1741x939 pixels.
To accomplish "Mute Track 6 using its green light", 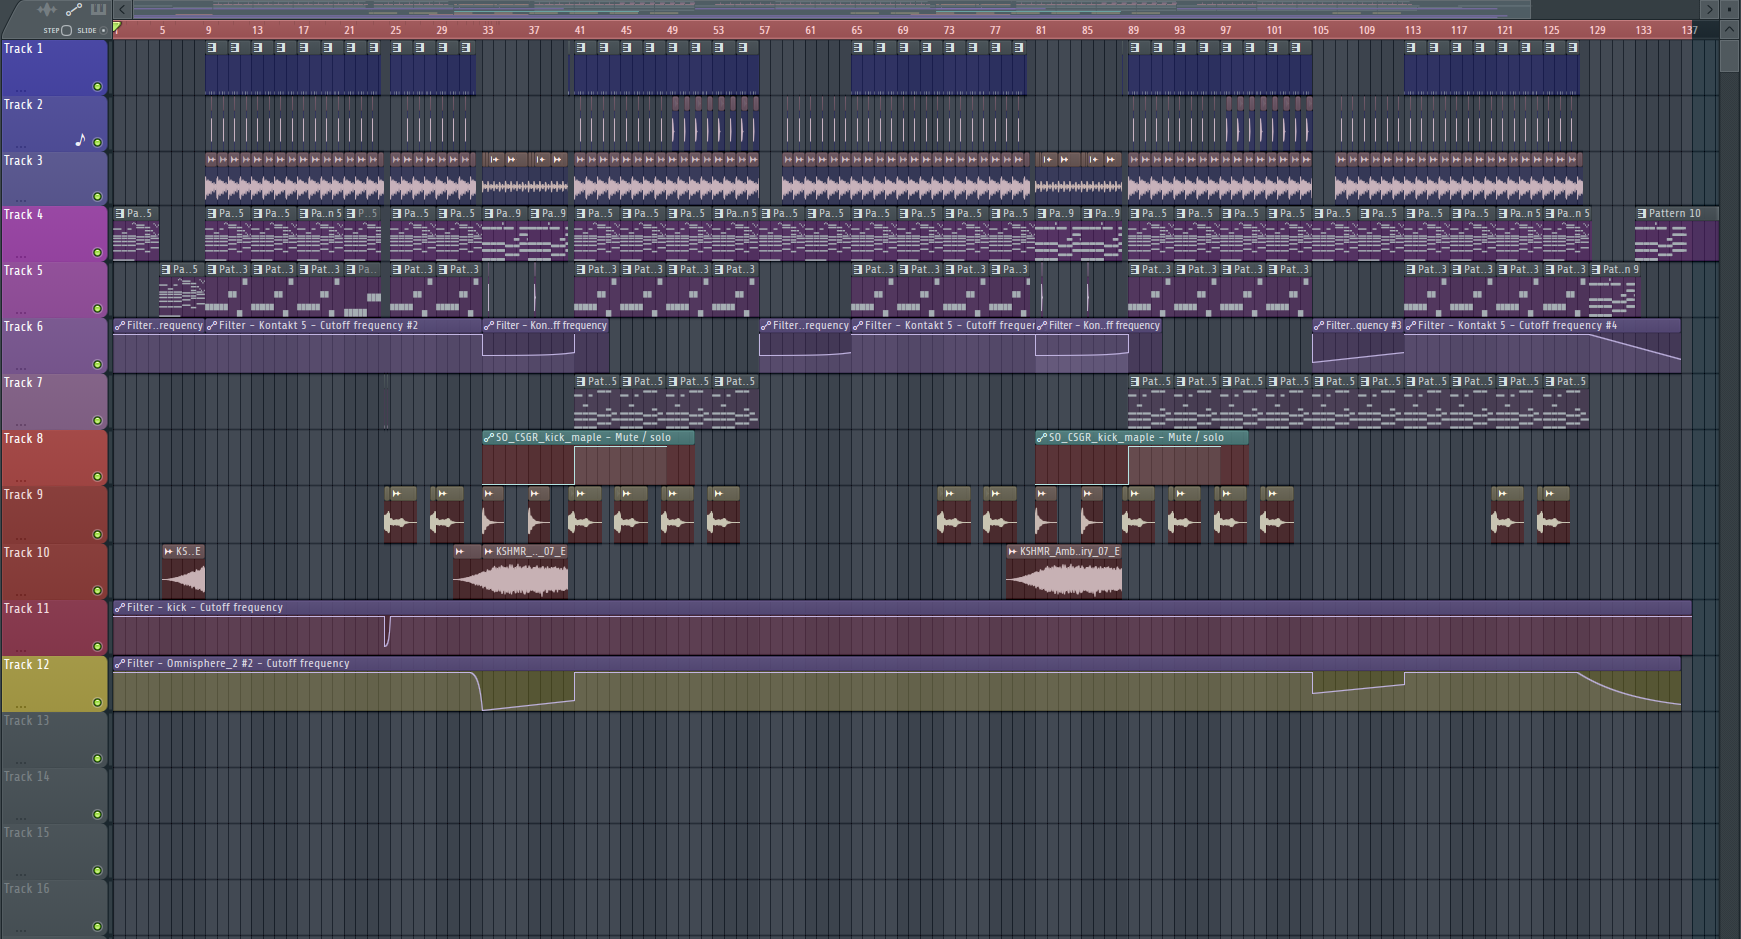I will [97, 364].
